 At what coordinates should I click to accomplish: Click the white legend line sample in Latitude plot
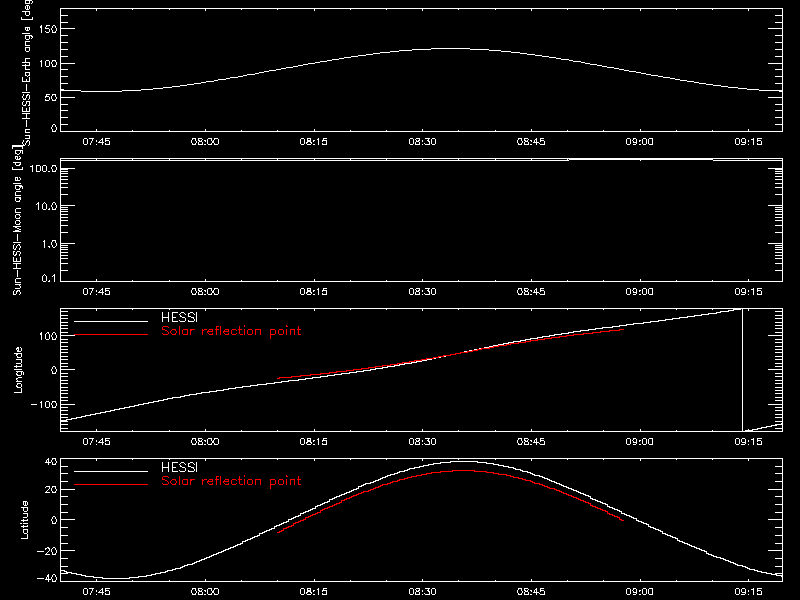[x=111, y=471]
